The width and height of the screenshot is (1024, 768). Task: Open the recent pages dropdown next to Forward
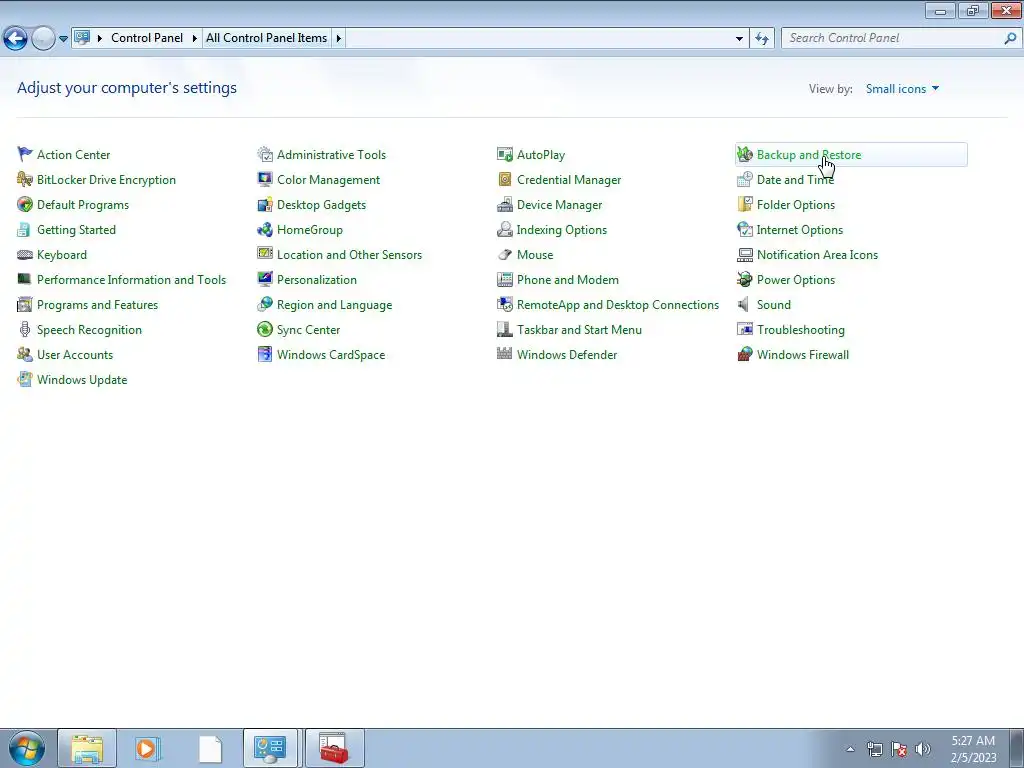(63, 39)
